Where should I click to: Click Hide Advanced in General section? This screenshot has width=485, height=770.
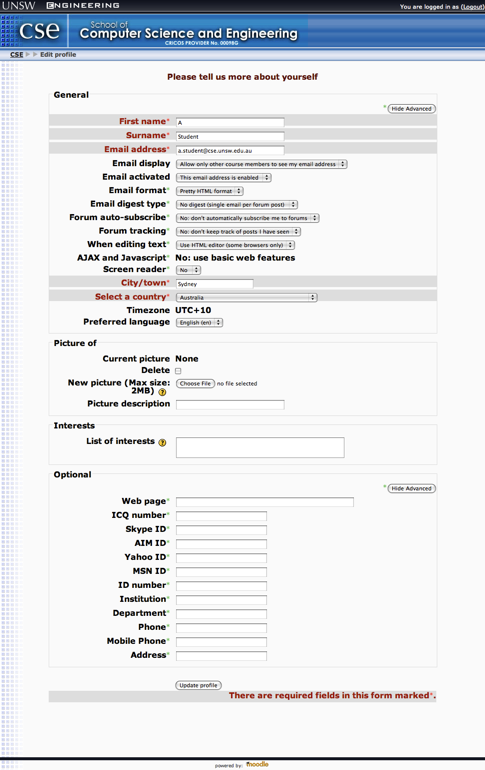pos(411,109)
